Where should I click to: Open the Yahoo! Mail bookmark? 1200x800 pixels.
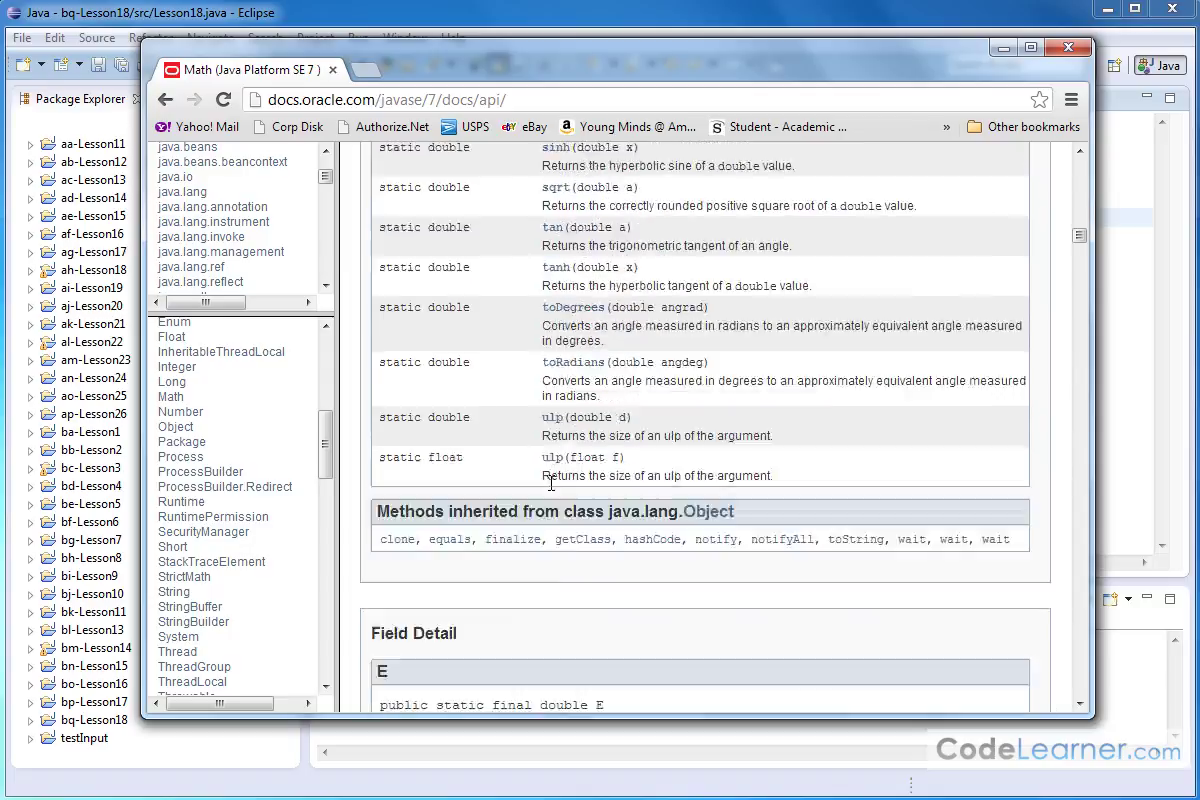pos(197,127)
